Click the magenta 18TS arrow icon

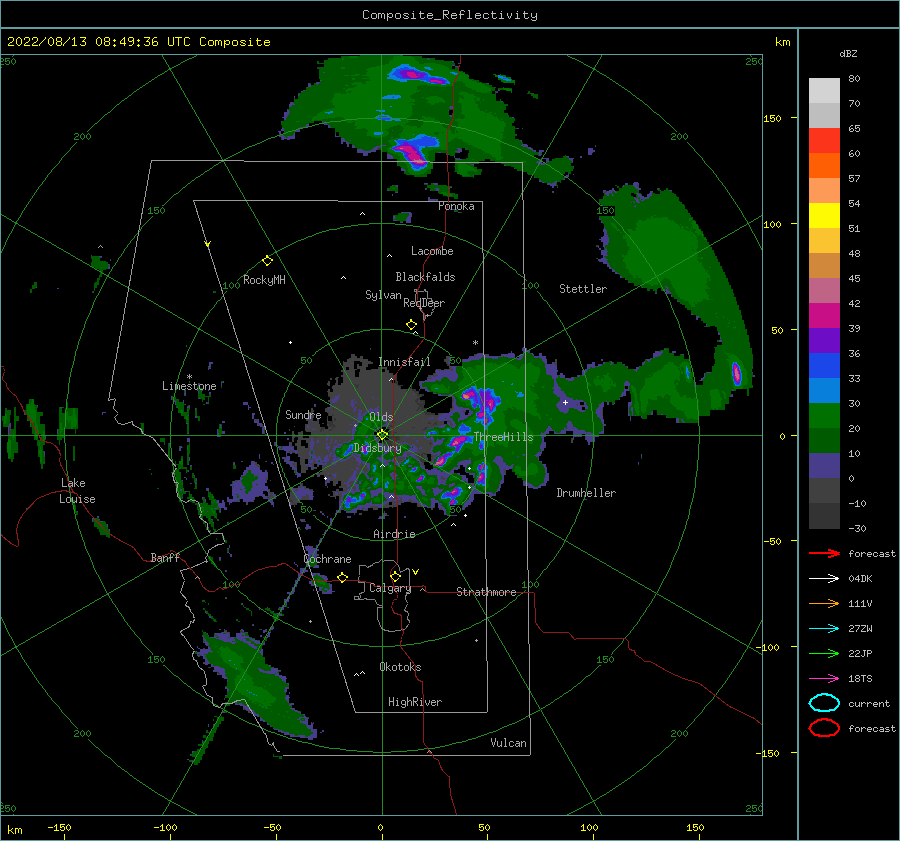tap(824, 679)
